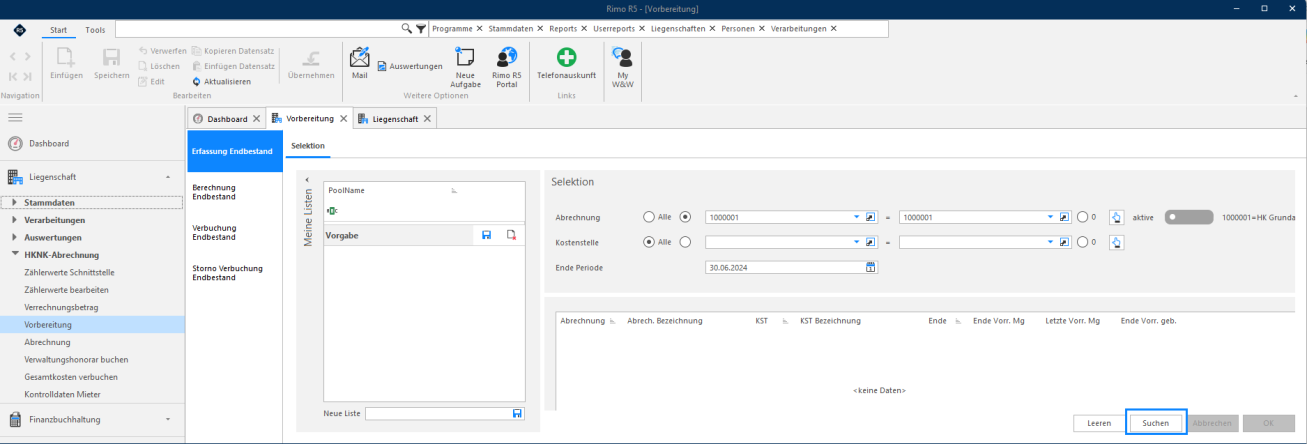Select the 0 radio in Kostenstelle row
Image resolution: width=1307 pixels, height=444 pixels.
pyautogui.click(x=1082, y=241)
